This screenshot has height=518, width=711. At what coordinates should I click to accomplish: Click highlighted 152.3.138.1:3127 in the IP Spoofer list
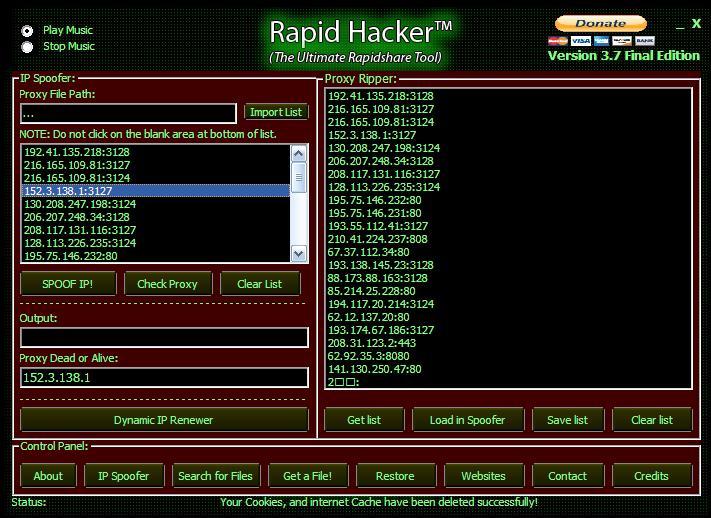(155, 191)
